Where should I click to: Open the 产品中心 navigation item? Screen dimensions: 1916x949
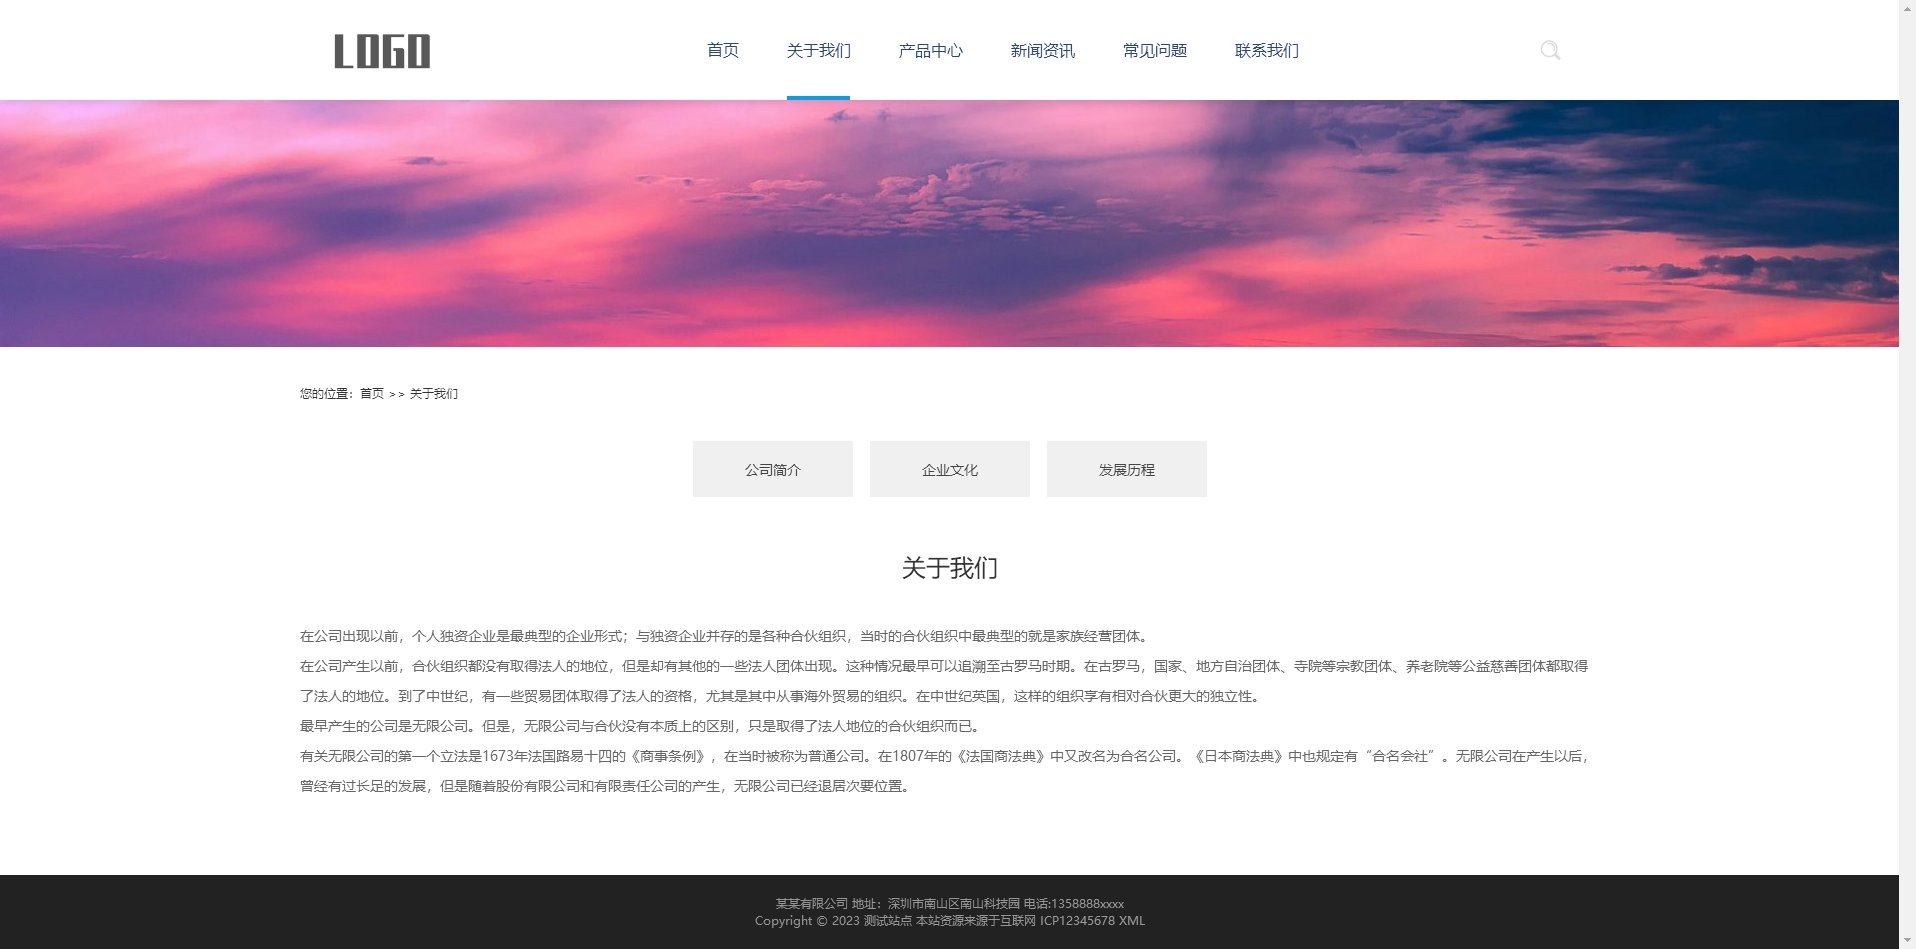pyautogui.click(x=930, y=51)
